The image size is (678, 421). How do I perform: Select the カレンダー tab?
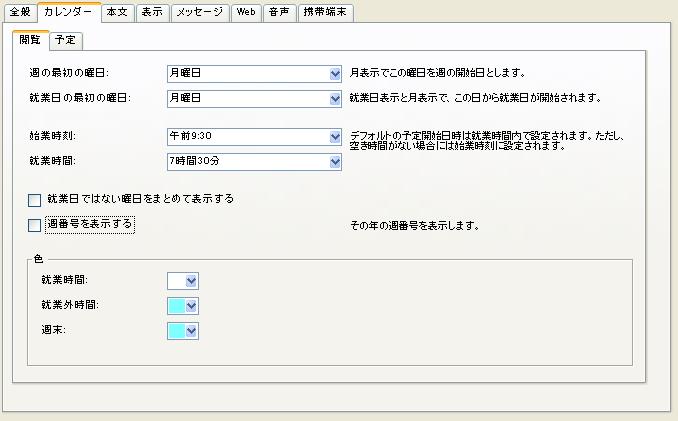coord(68,13)
